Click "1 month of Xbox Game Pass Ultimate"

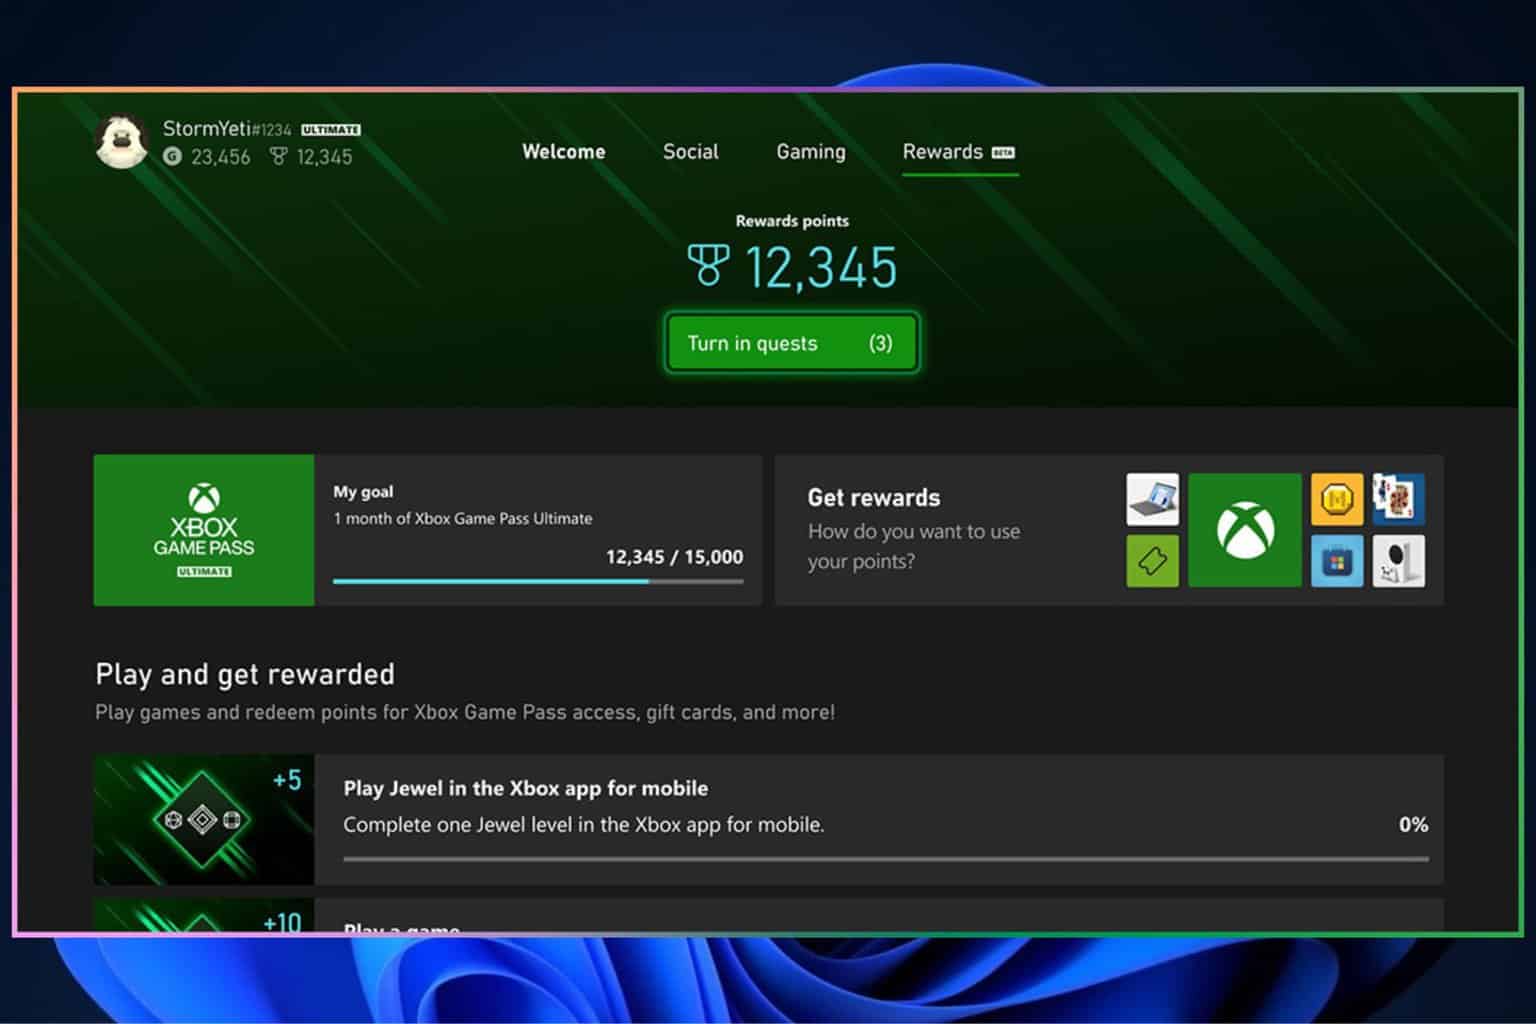463,518
